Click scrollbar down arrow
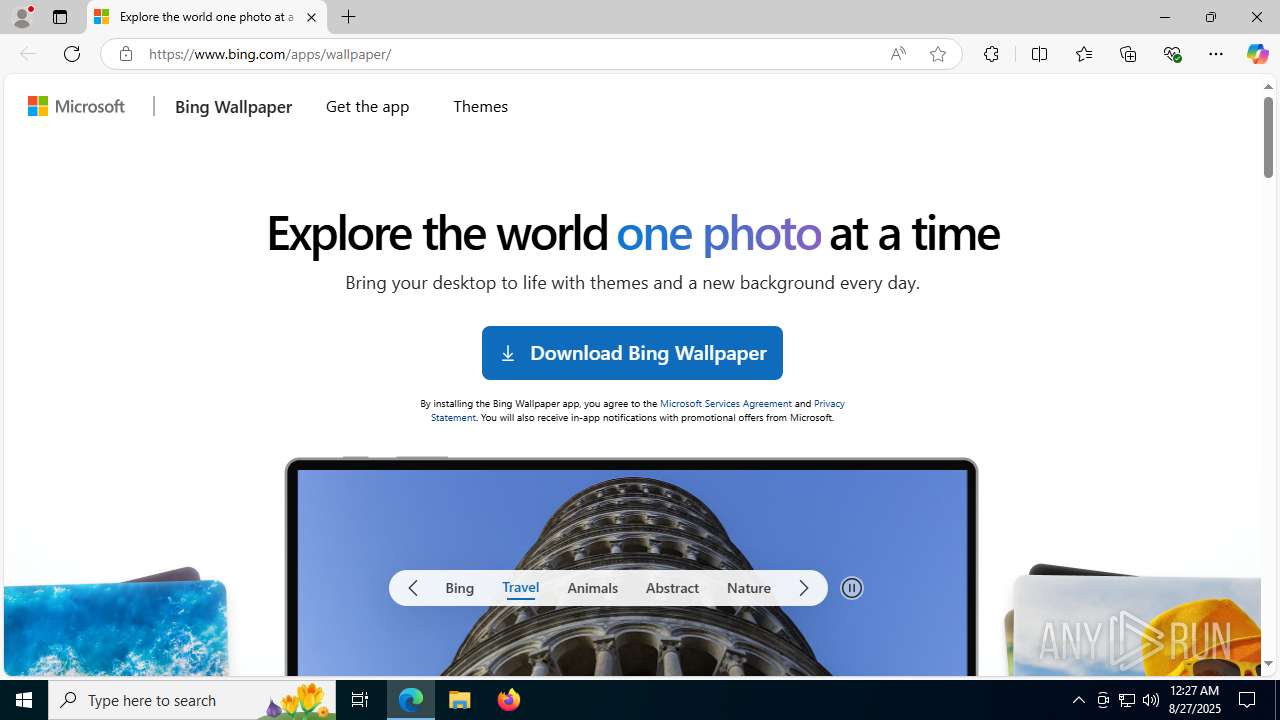Image resolution: width=1280 pixels, height=720 pixels. click(x=1268, y=664)
